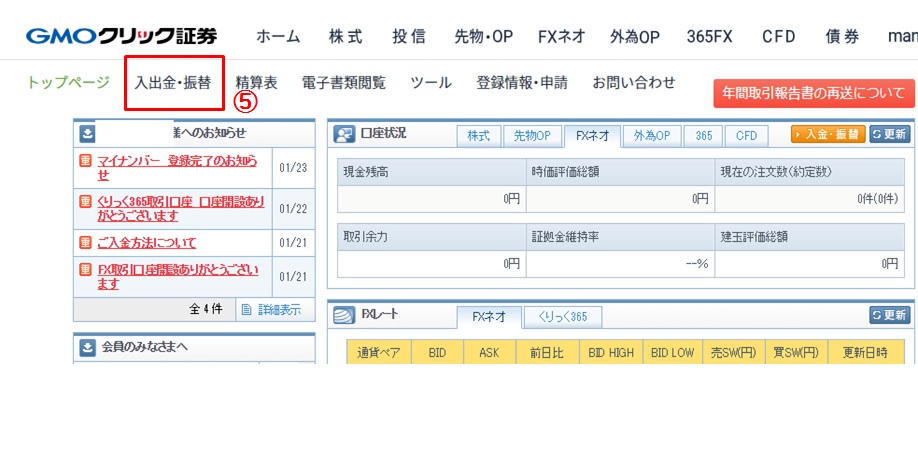
Task: Click 前日比 column header
Action: click(547, 352)
